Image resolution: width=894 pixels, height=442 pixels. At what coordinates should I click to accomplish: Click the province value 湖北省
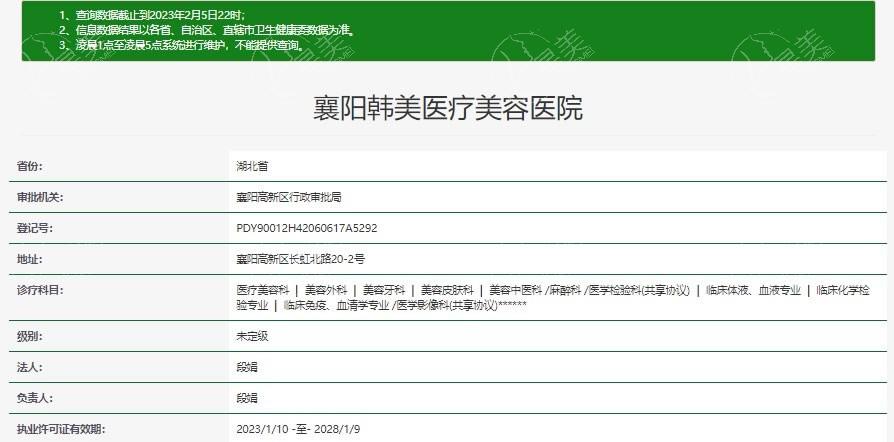click(x=252, y=167)
